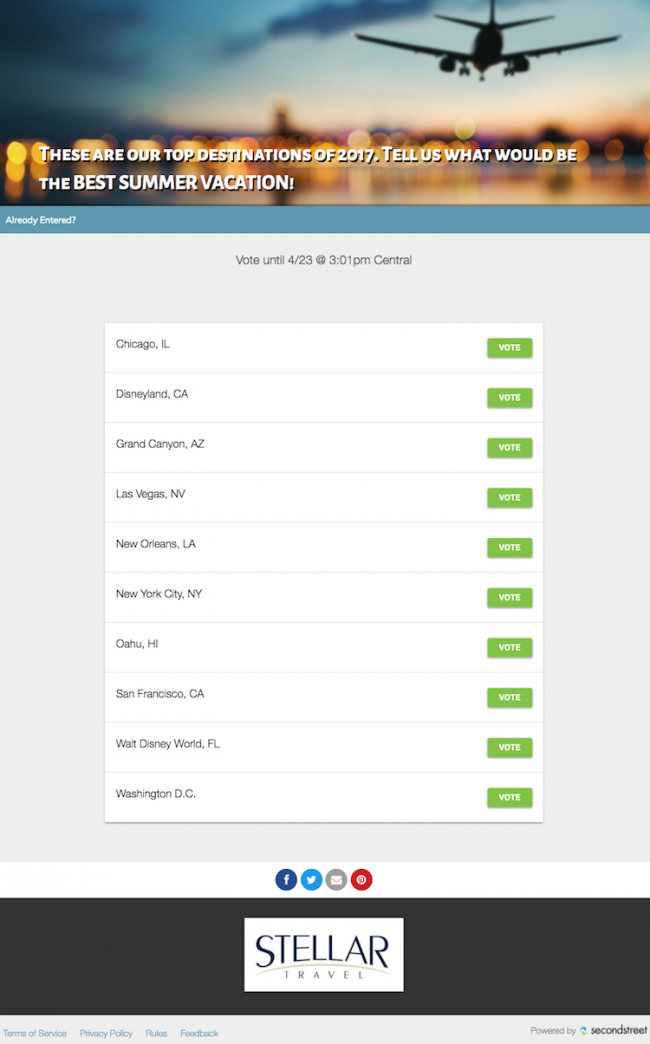Share via the email envelope icon

(x=336, y=880)
